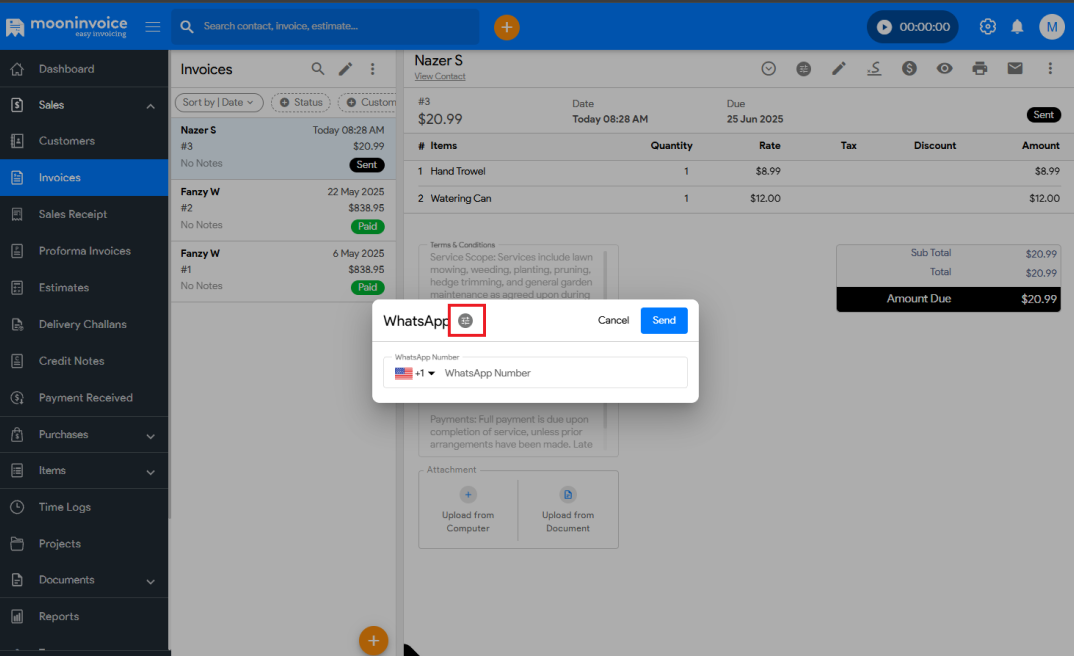The image size is (1074, 656).
Task: Cancel the WhatsApp dialog
Action: coord(613,320)
